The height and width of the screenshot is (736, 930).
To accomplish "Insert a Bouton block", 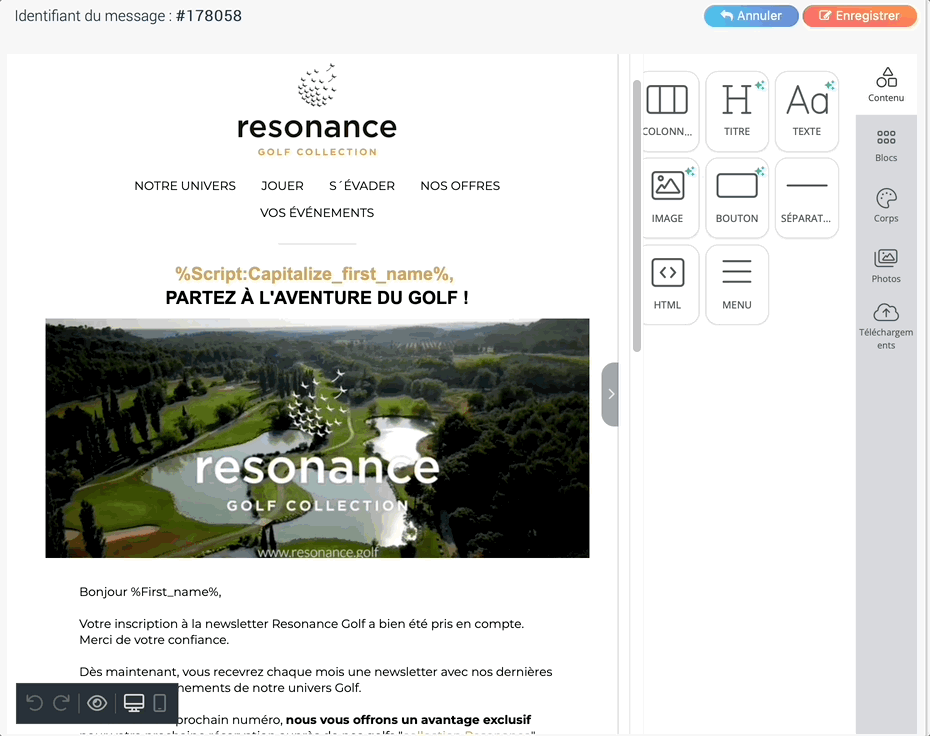I will point(737,198).
